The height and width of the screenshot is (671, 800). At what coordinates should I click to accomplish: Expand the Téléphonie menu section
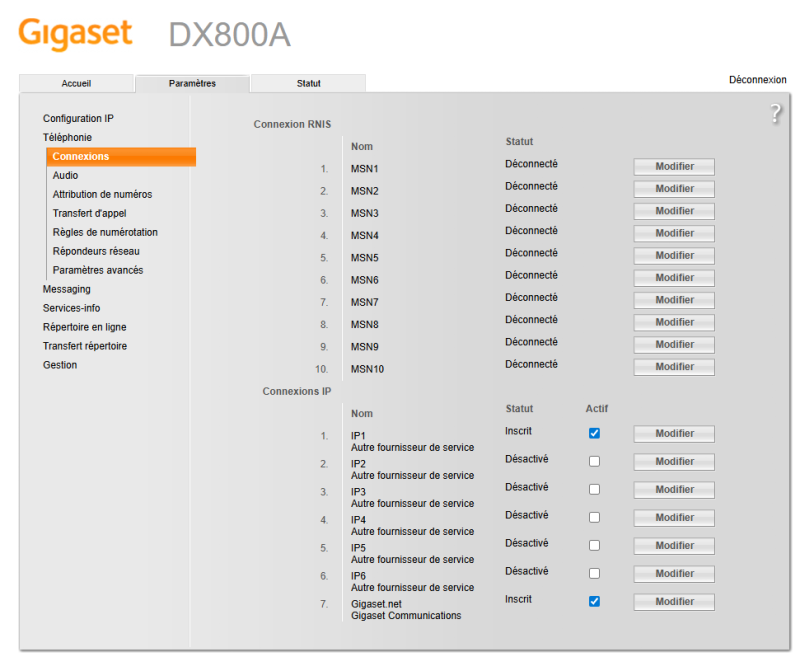point(67,137)
